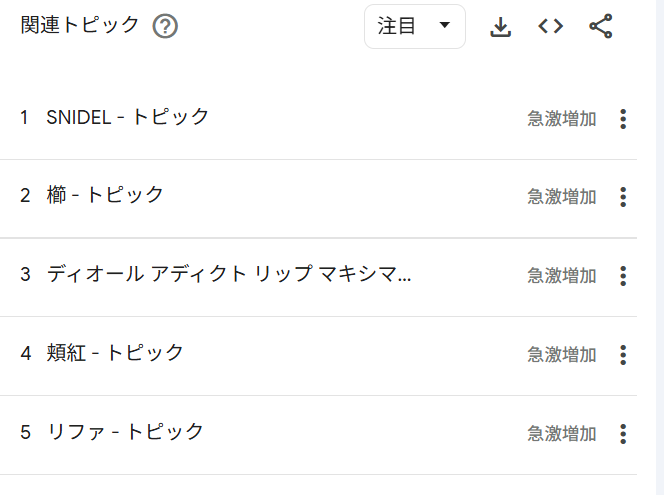Click the vertical scrollbar on right edge

[655, 250]
